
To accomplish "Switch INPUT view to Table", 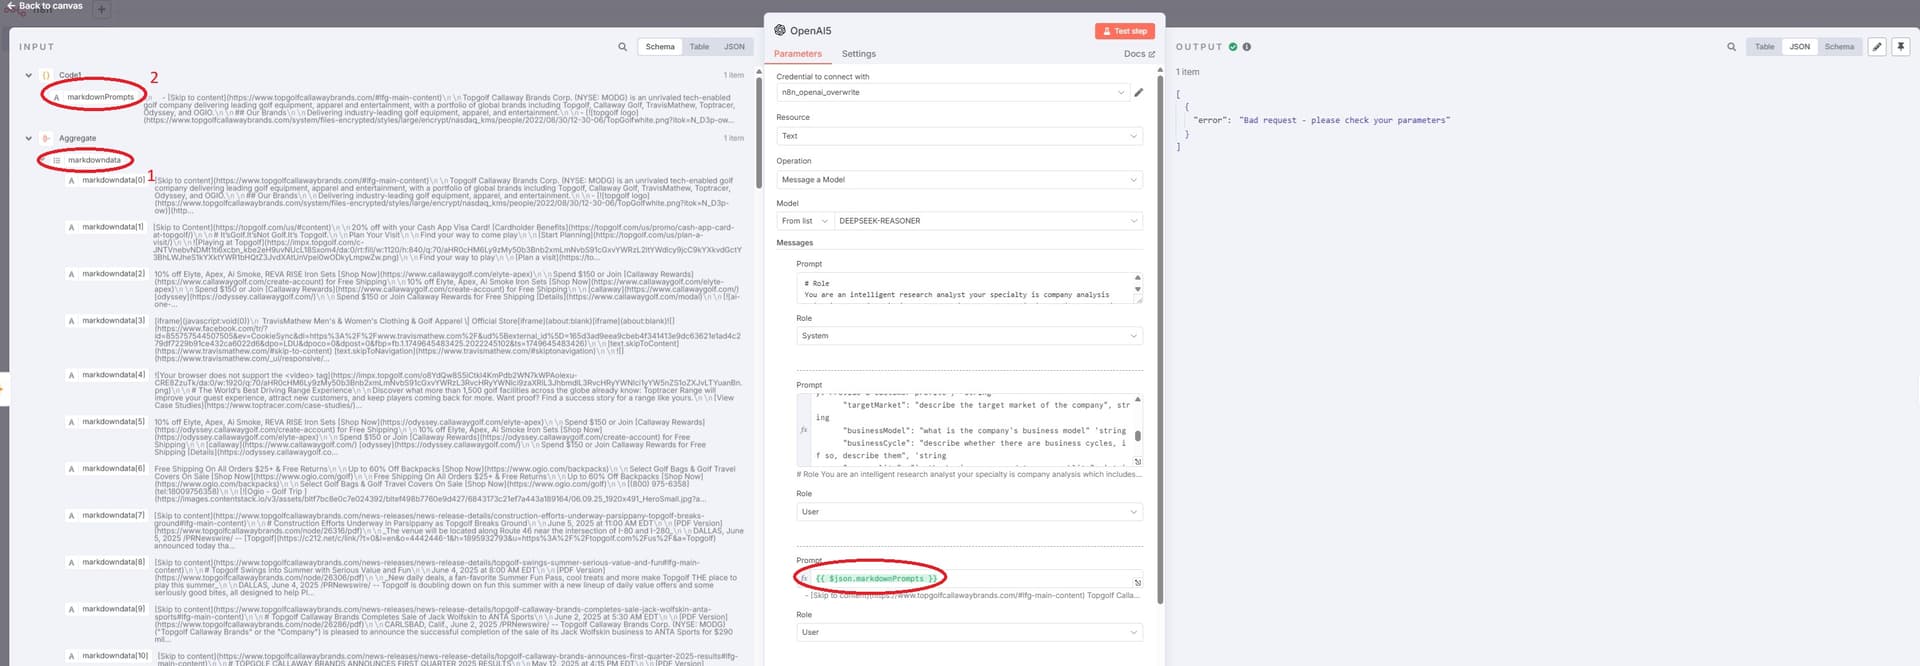I will 699,47.
